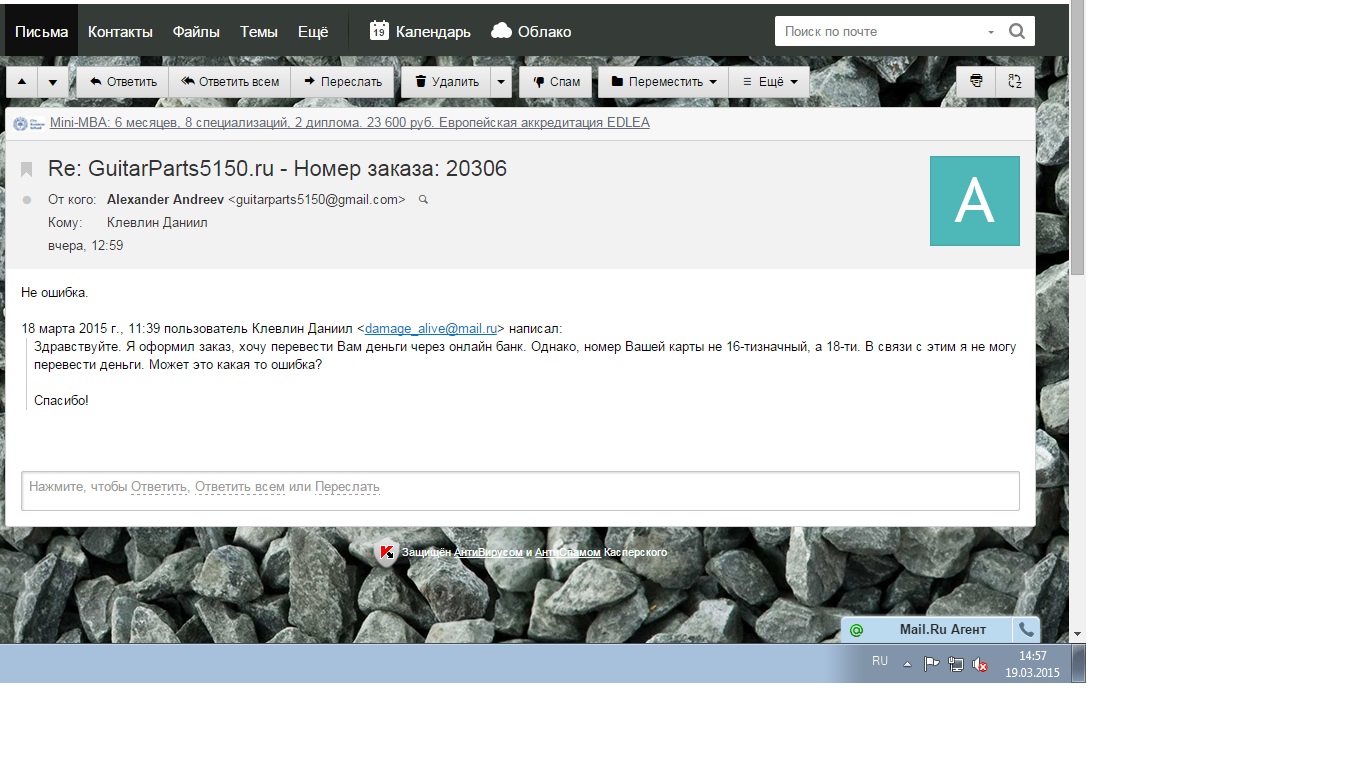Click the Облако cloud icon

coord(502,31)
